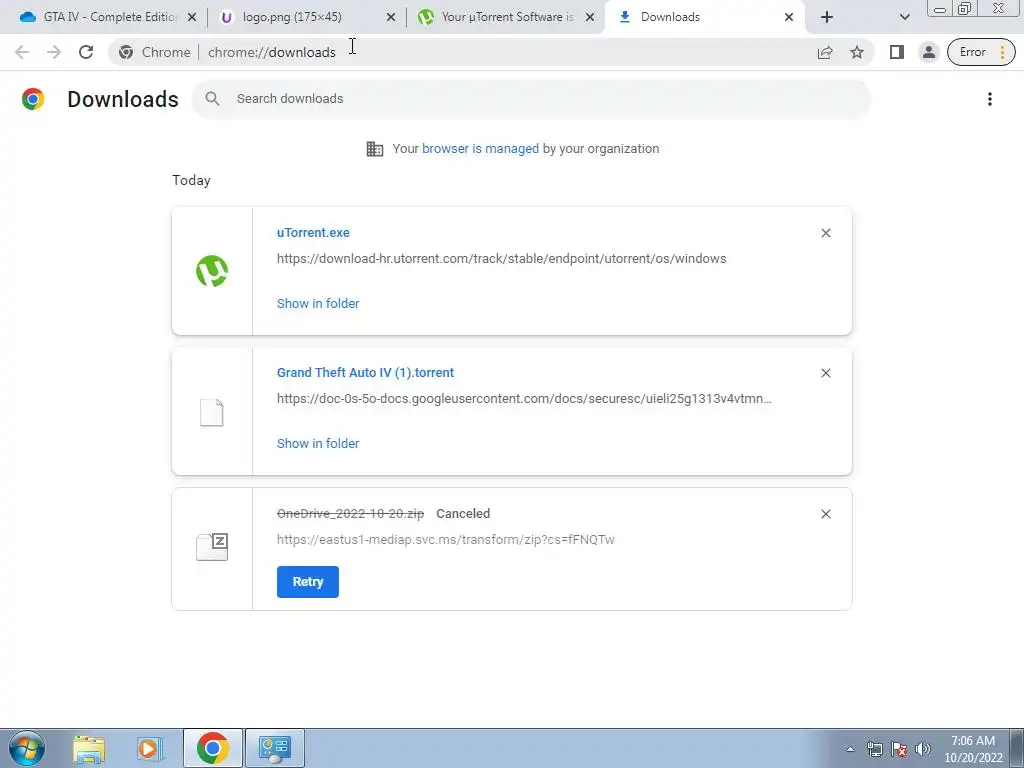Open the volume speaker icon
1024x768 pixels.
click(x=922, y=749)
